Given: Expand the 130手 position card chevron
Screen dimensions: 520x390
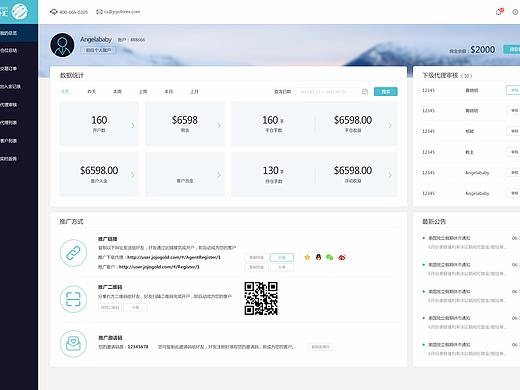Looking at the screenshot, I should pos(390,175).
